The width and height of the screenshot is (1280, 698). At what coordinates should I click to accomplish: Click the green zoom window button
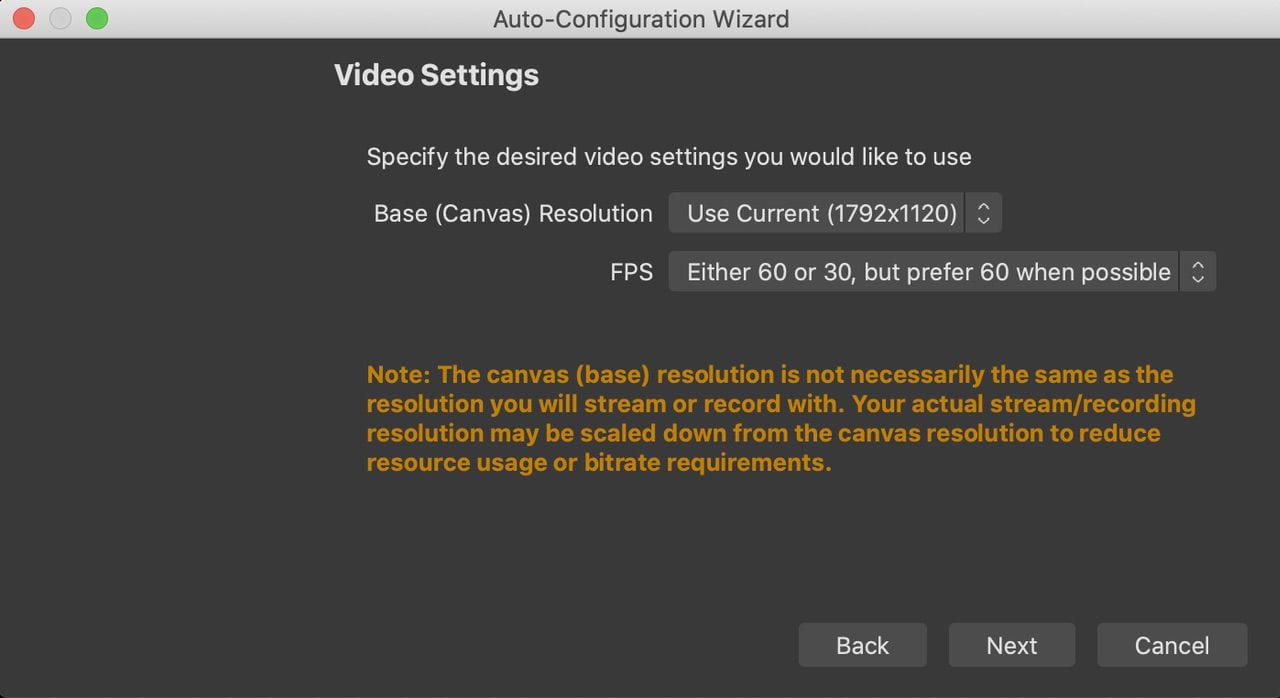tap(97, 18)
